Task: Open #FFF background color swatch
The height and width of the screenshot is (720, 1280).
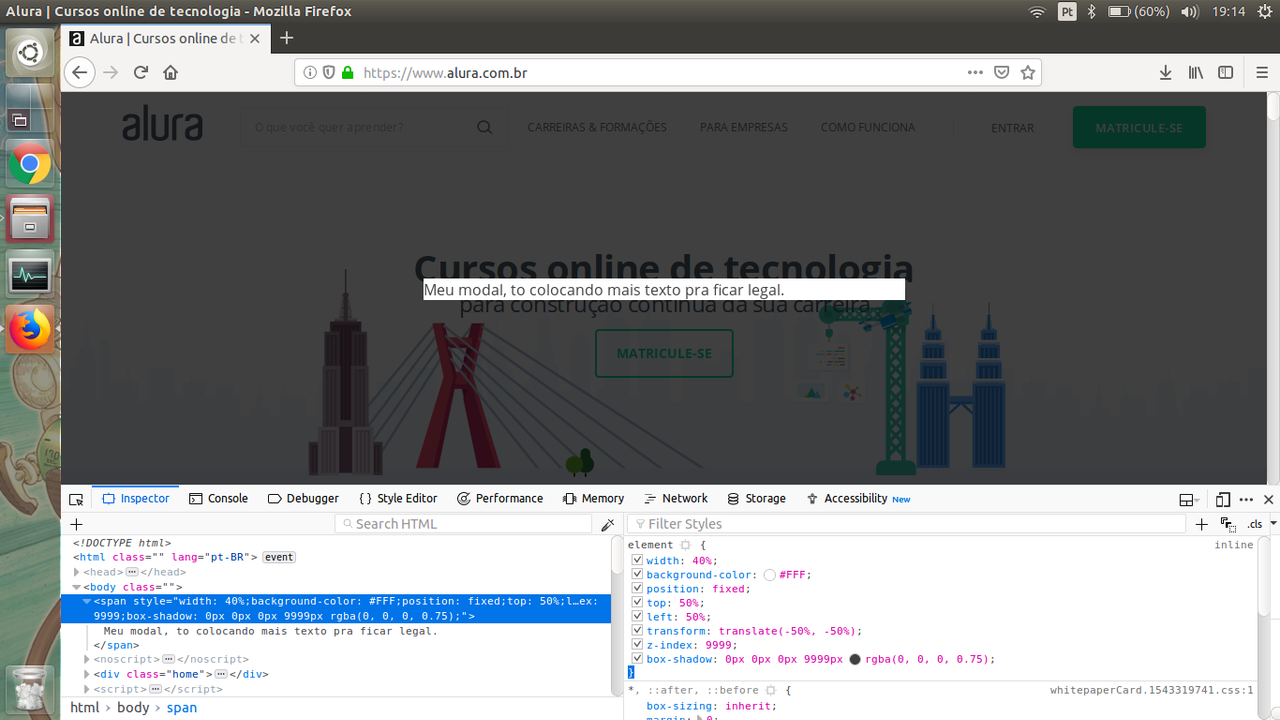Action: coord(770,575)
